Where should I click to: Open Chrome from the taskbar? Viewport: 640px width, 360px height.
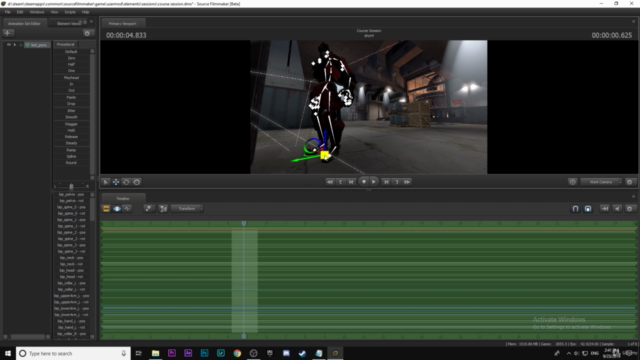(237, 353)
